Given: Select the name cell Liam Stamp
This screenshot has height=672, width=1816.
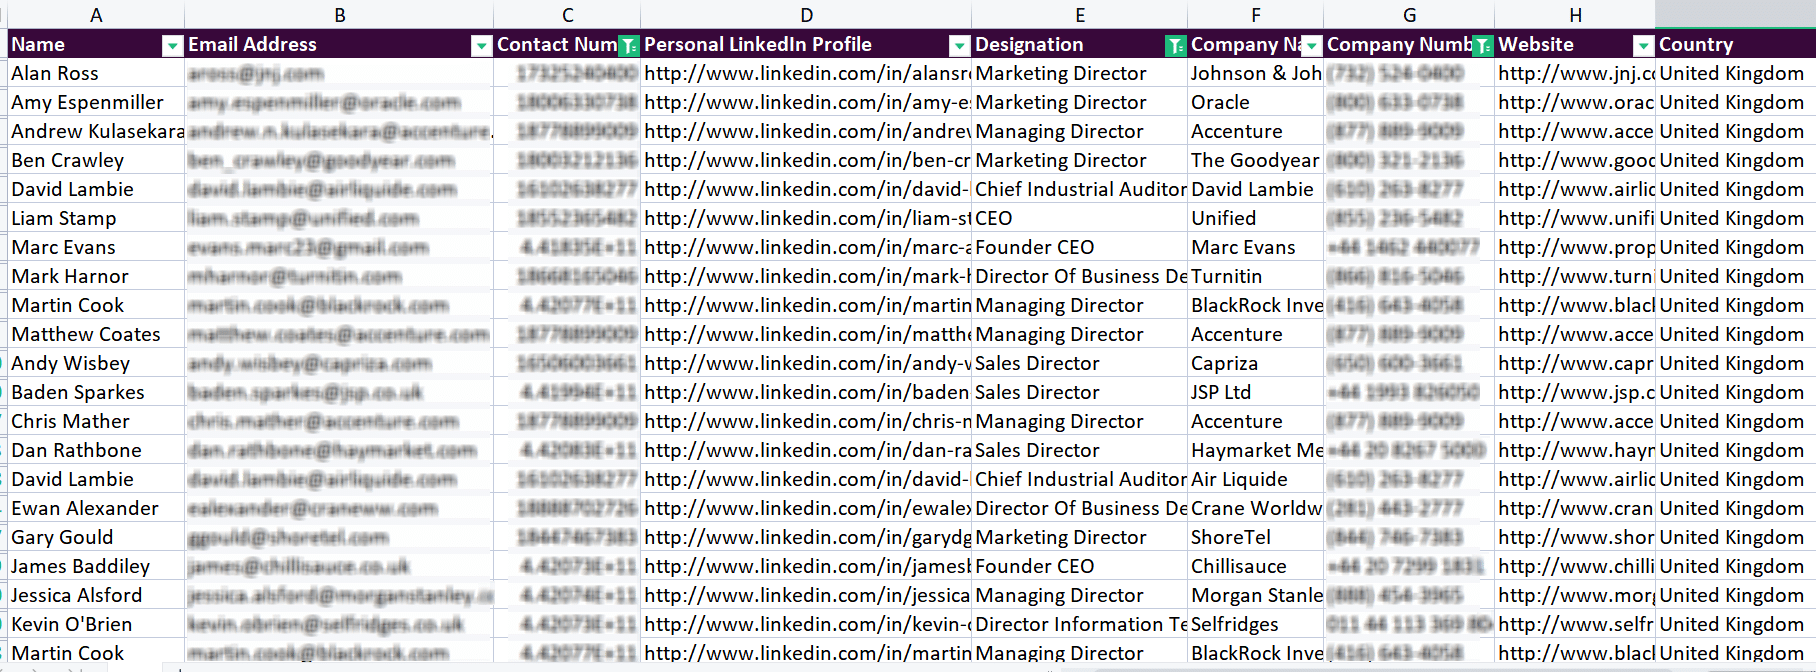Looking at the screenshot, I should (x=96, y=218).
